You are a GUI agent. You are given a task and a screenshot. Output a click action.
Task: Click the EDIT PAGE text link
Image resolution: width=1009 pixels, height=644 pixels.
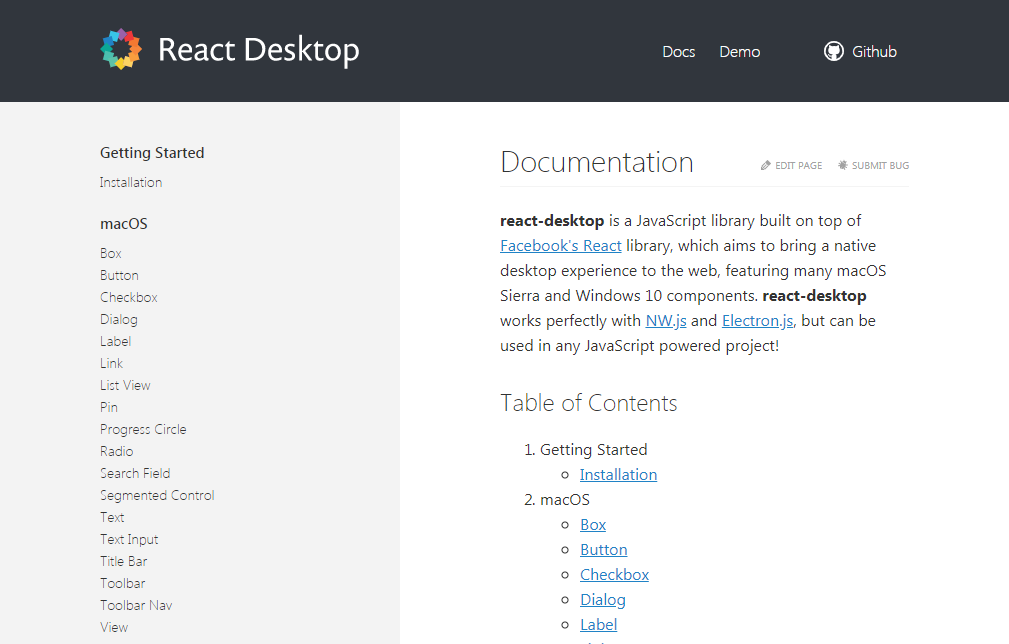[798, 165]
